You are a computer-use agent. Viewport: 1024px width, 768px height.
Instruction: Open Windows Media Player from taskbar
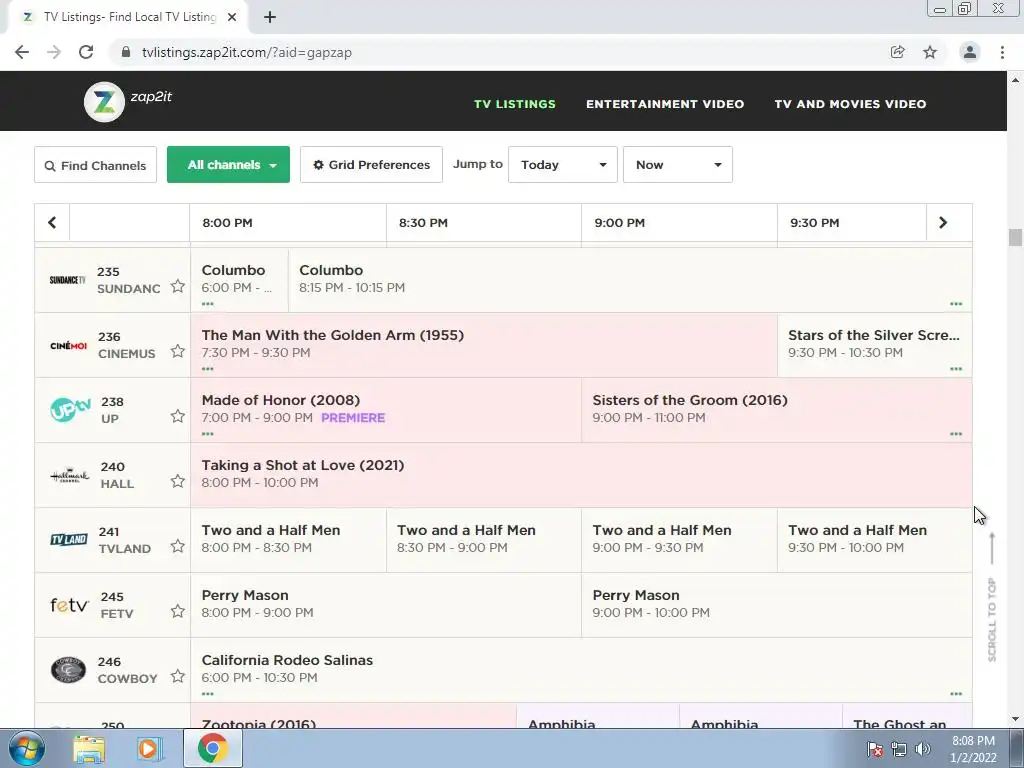click(x=149, y=749)
